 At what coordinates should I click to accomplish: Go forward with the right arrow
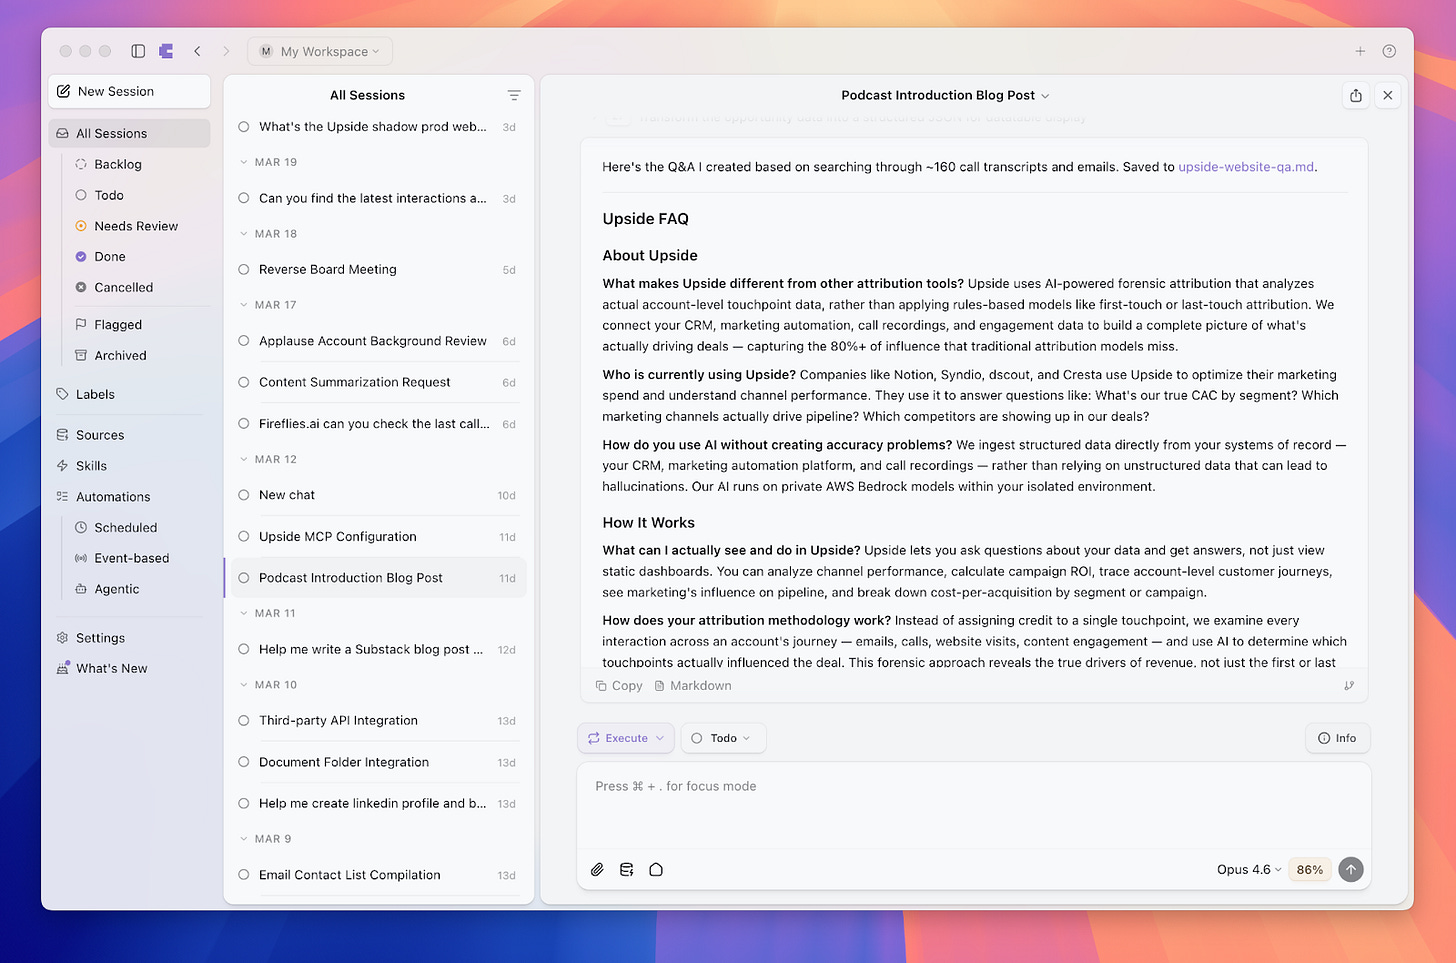(x=226, y=51)
